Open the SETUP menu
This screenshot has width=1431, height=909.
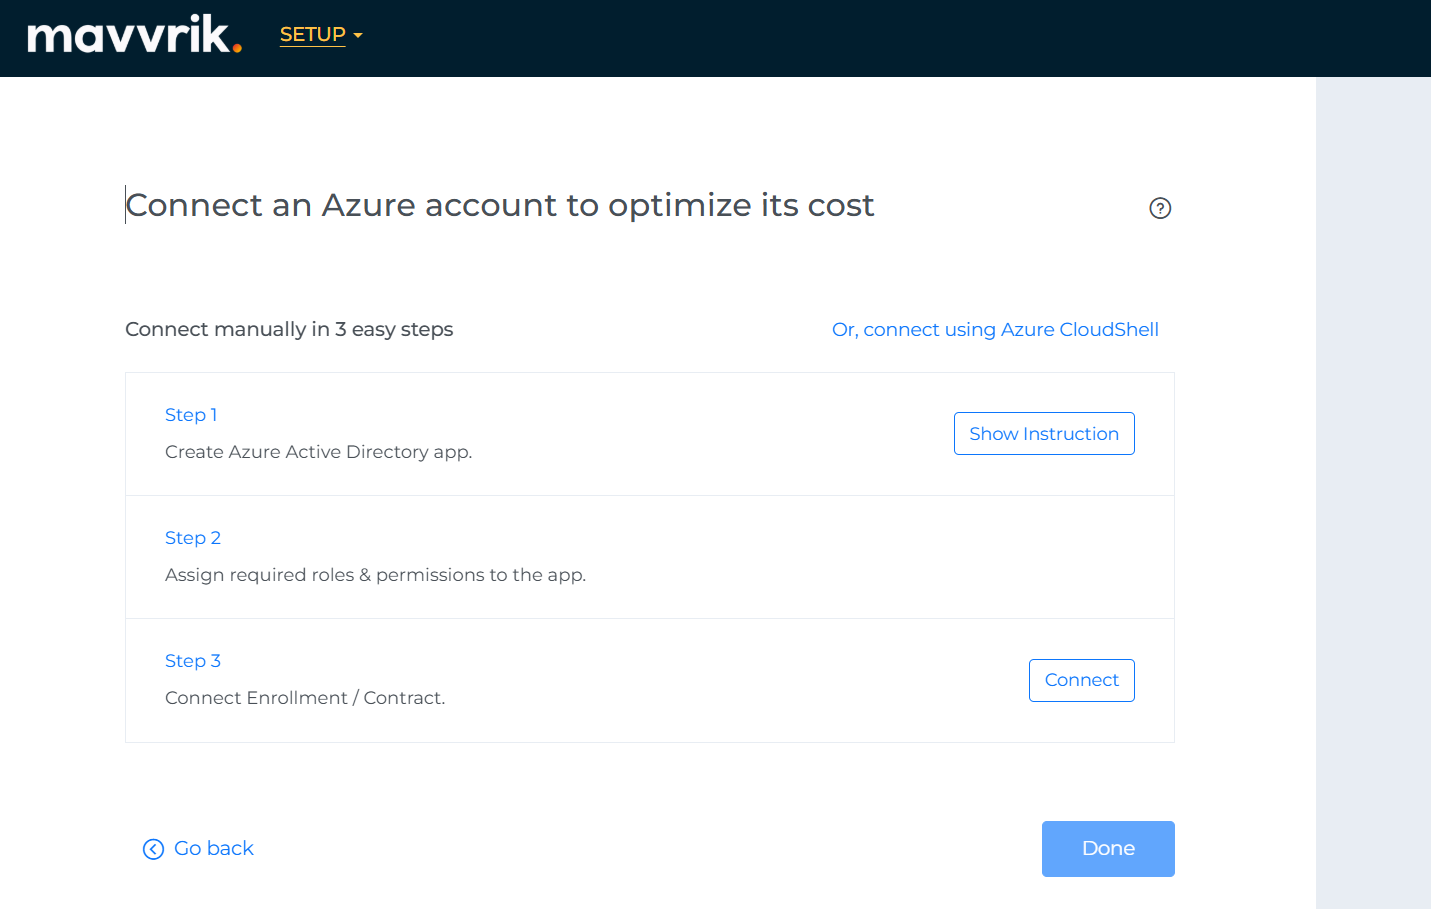coord(312,35)
